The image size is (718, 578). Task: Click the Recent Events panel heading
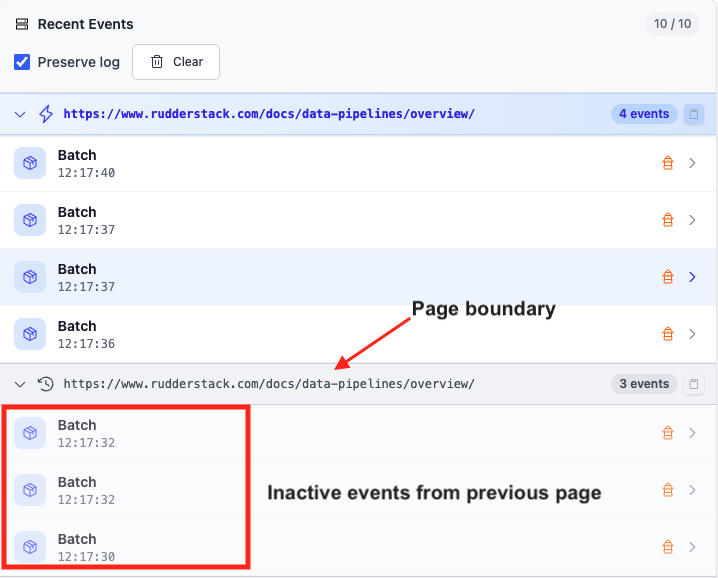coord(85,24)
